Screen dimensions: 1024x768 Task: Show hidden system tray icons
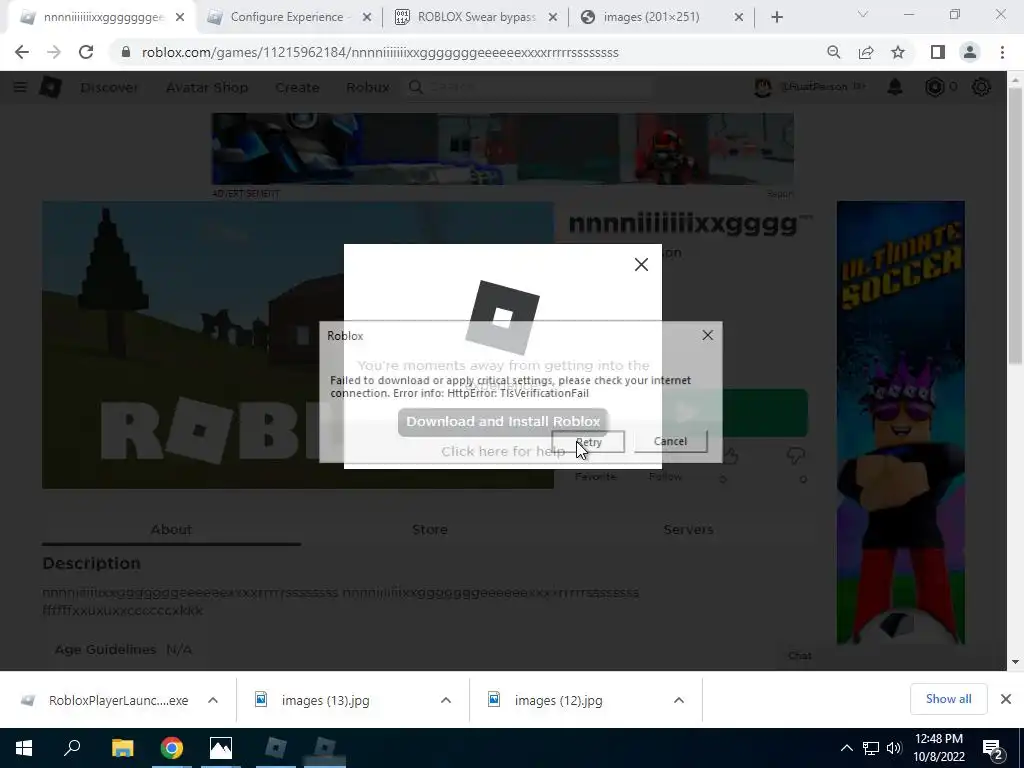846,748
